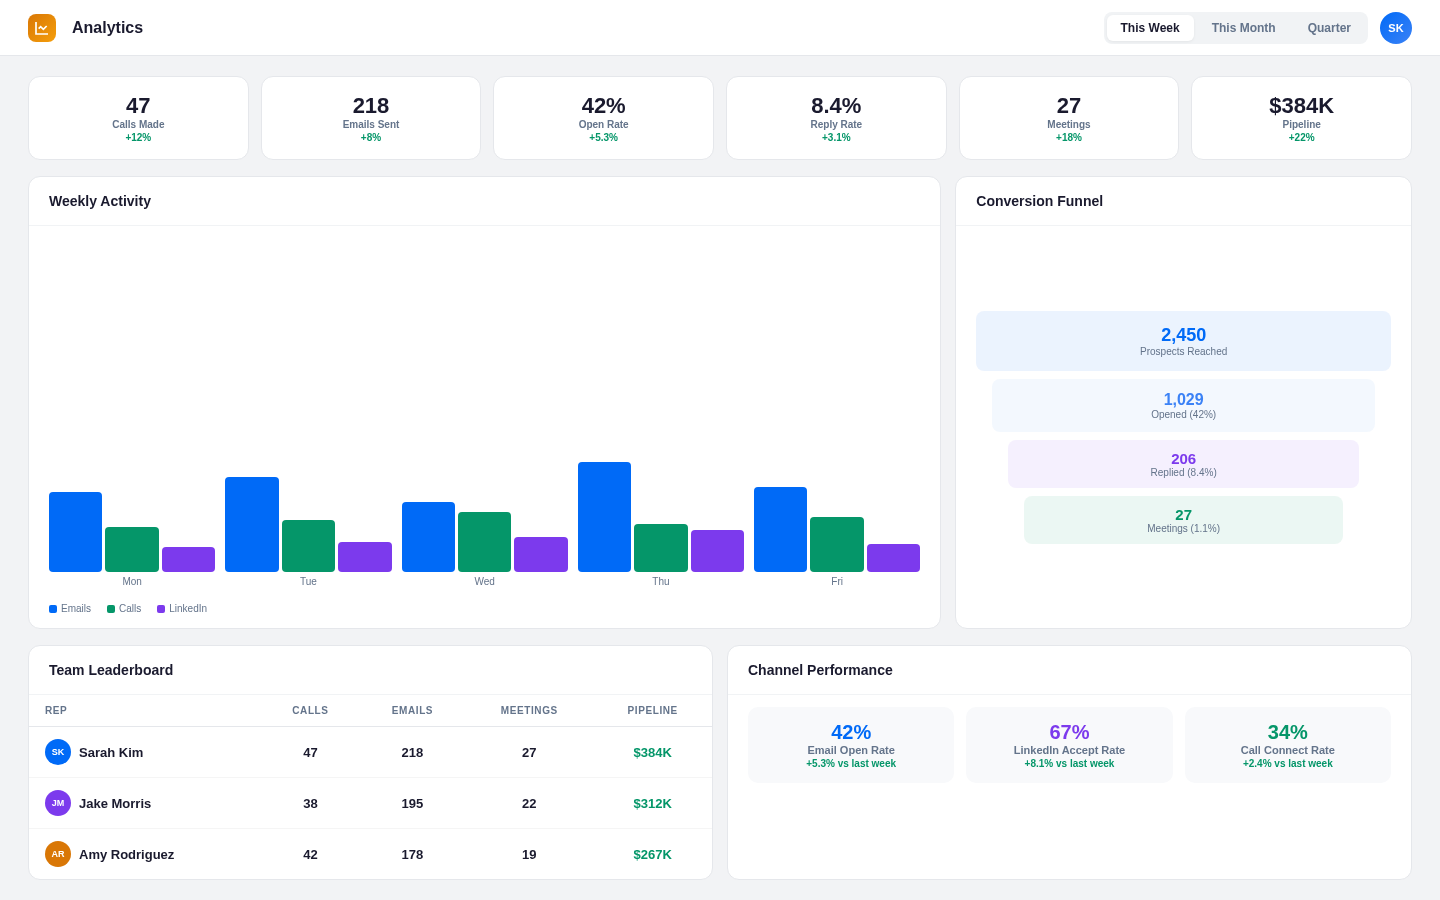Open the Calls Made stat card
The height and width of the screenshot is (900, 1440).
click(x=138, y=118)
